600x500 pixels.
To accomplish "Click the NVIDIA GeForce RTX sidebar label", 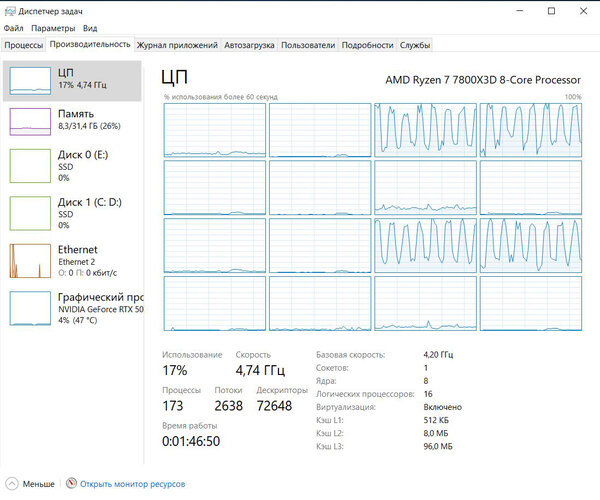I will click(x=101, y=309).
